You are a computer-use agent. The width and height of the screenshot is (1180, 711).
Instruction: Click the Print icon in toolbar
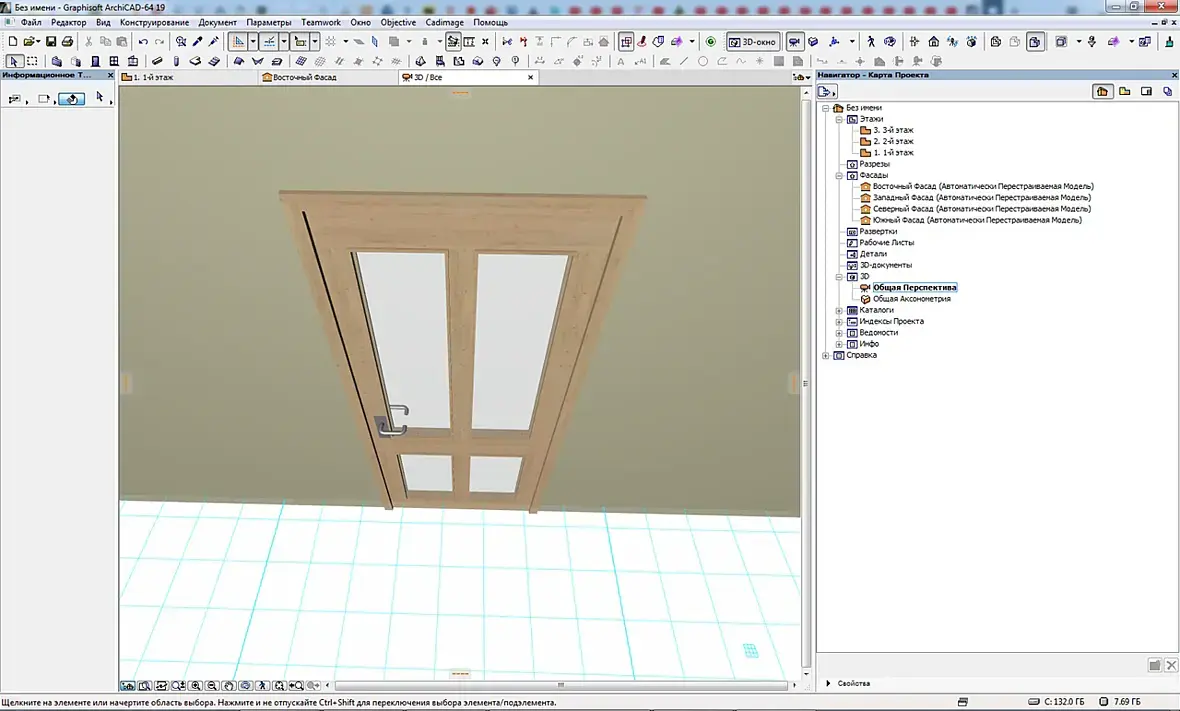(x=67, y=42)
